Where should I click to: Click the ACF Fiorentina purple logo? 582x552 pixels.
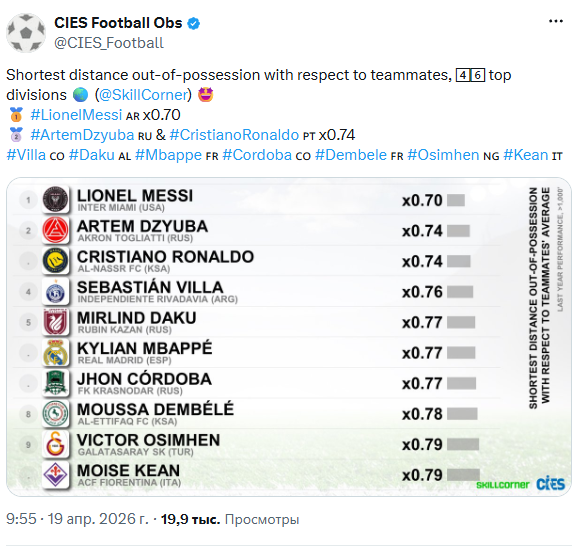pos(55,474)
